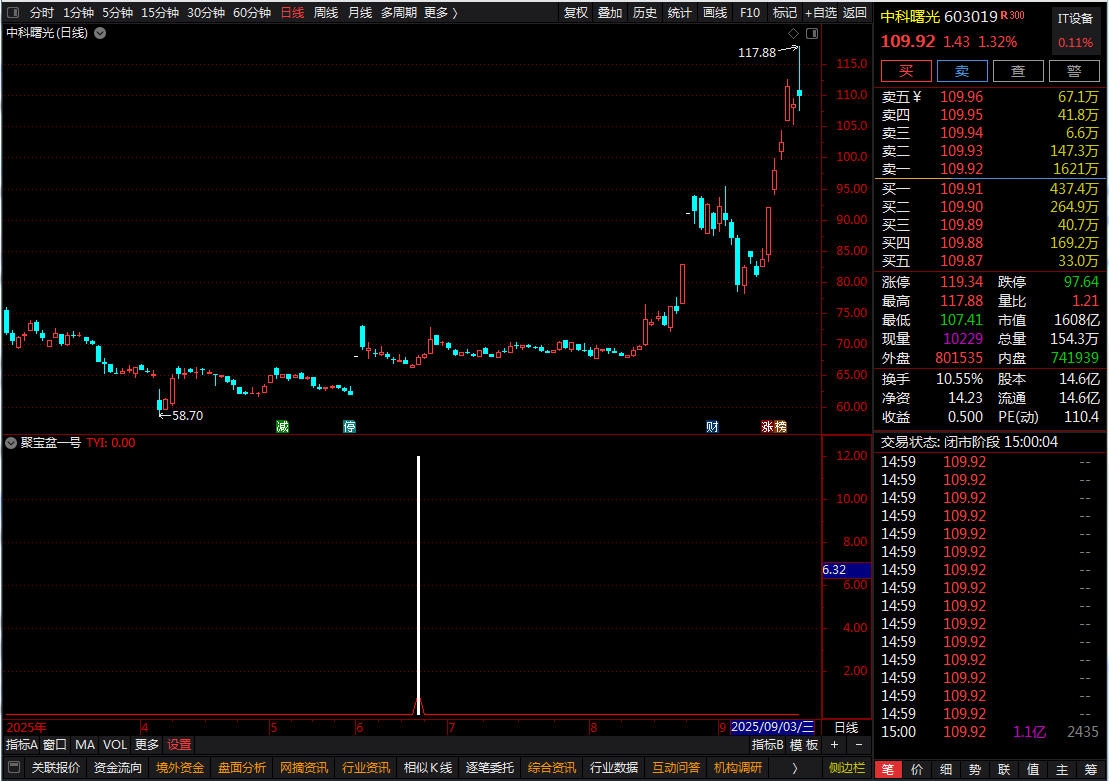
Task: Open the 多周期 multi-period view
Action: pos(399,13)
